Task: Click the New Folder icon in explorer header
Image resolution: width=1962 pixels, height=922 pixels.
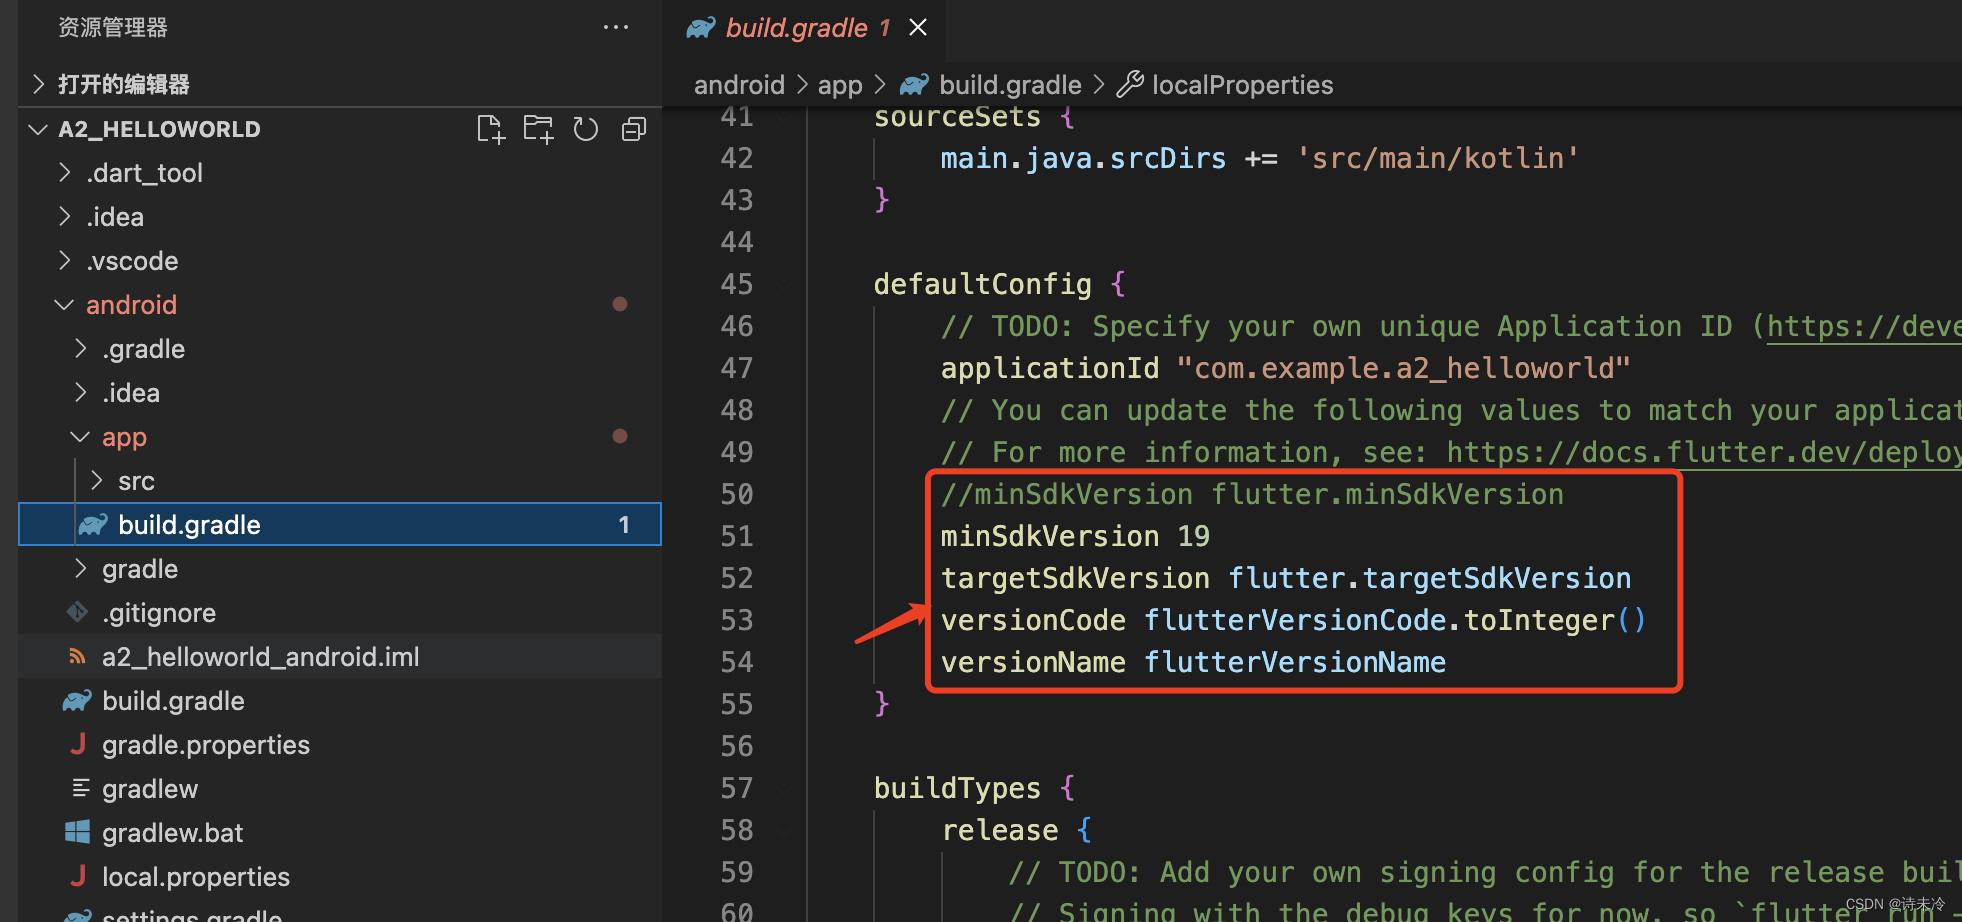Action: pos(538,129)
